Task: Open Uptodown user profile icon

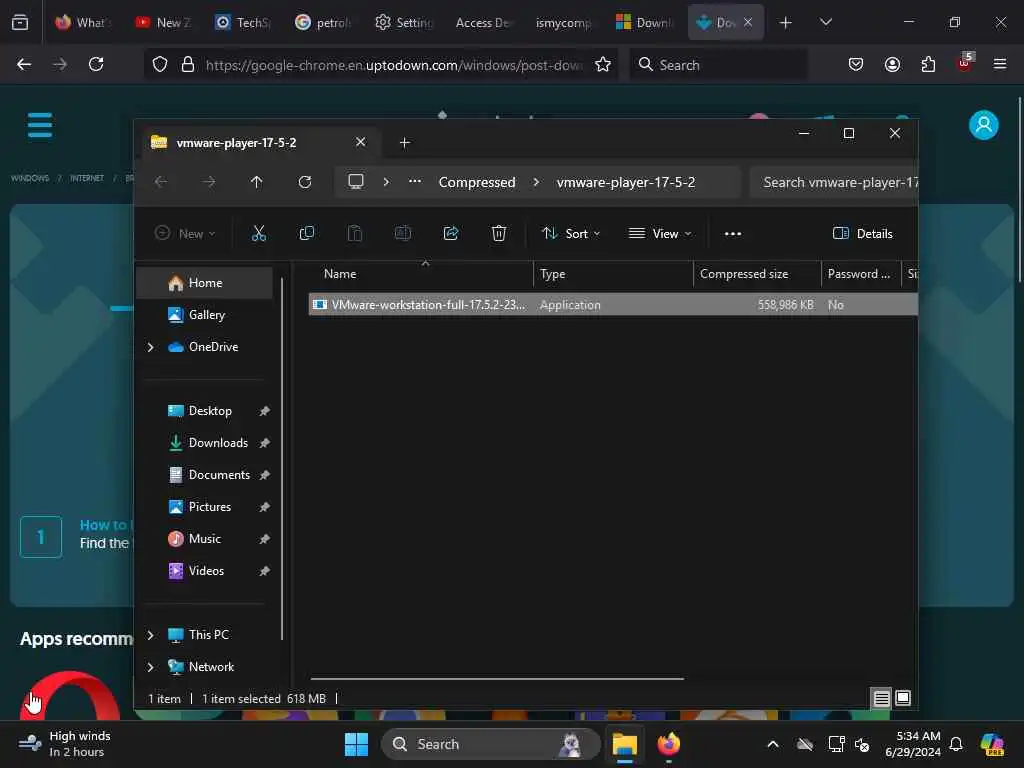Action: coord(984,125)
